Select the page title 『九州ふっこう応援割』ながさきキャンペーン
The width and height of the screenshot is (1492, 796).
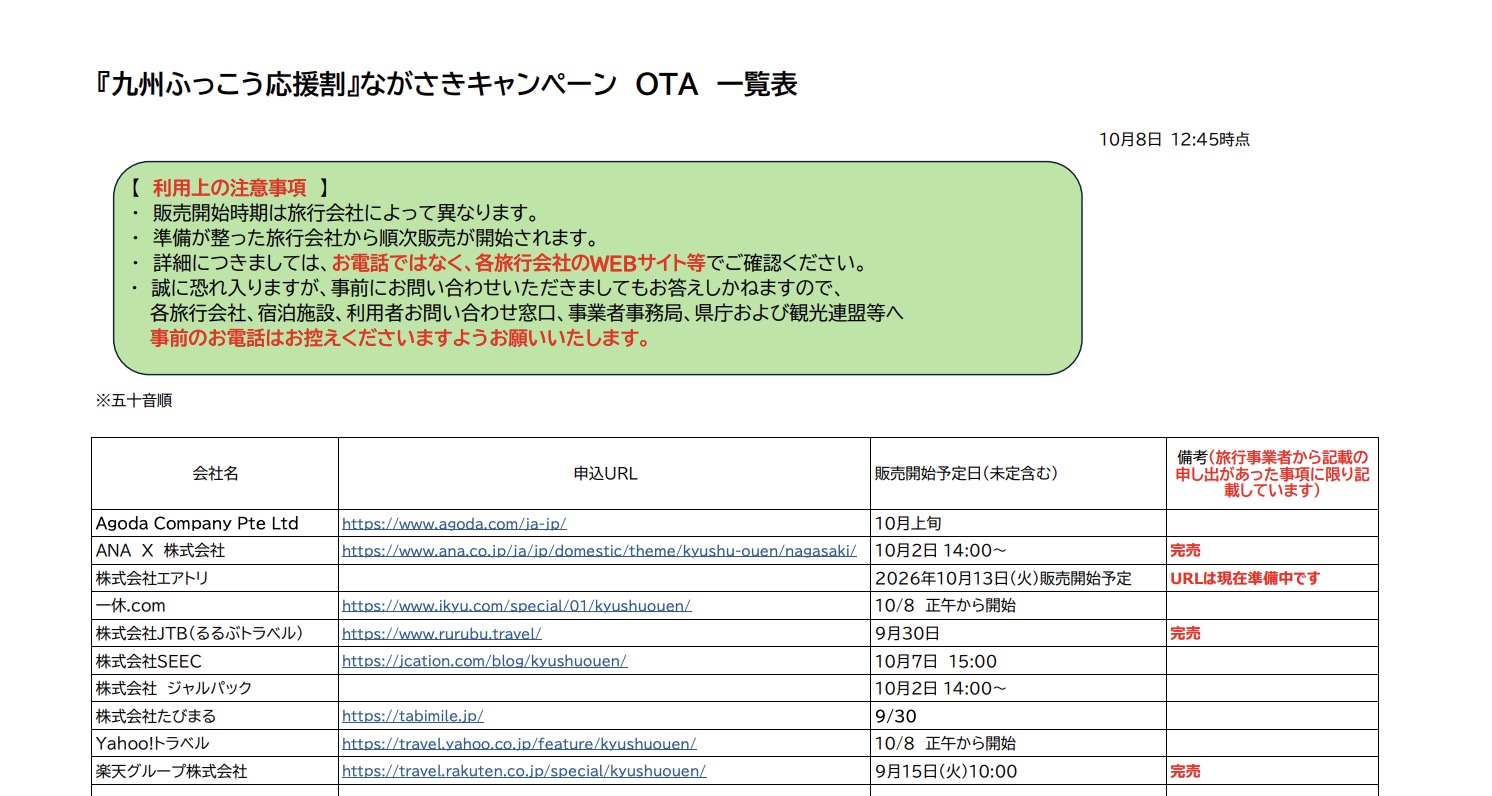coord(355,85)
